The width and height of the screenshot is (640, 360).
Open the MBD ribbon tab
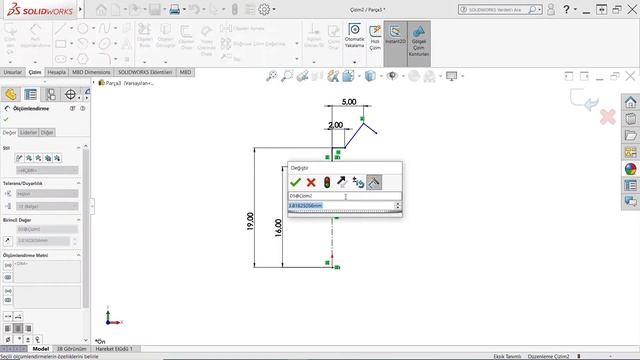185,72
